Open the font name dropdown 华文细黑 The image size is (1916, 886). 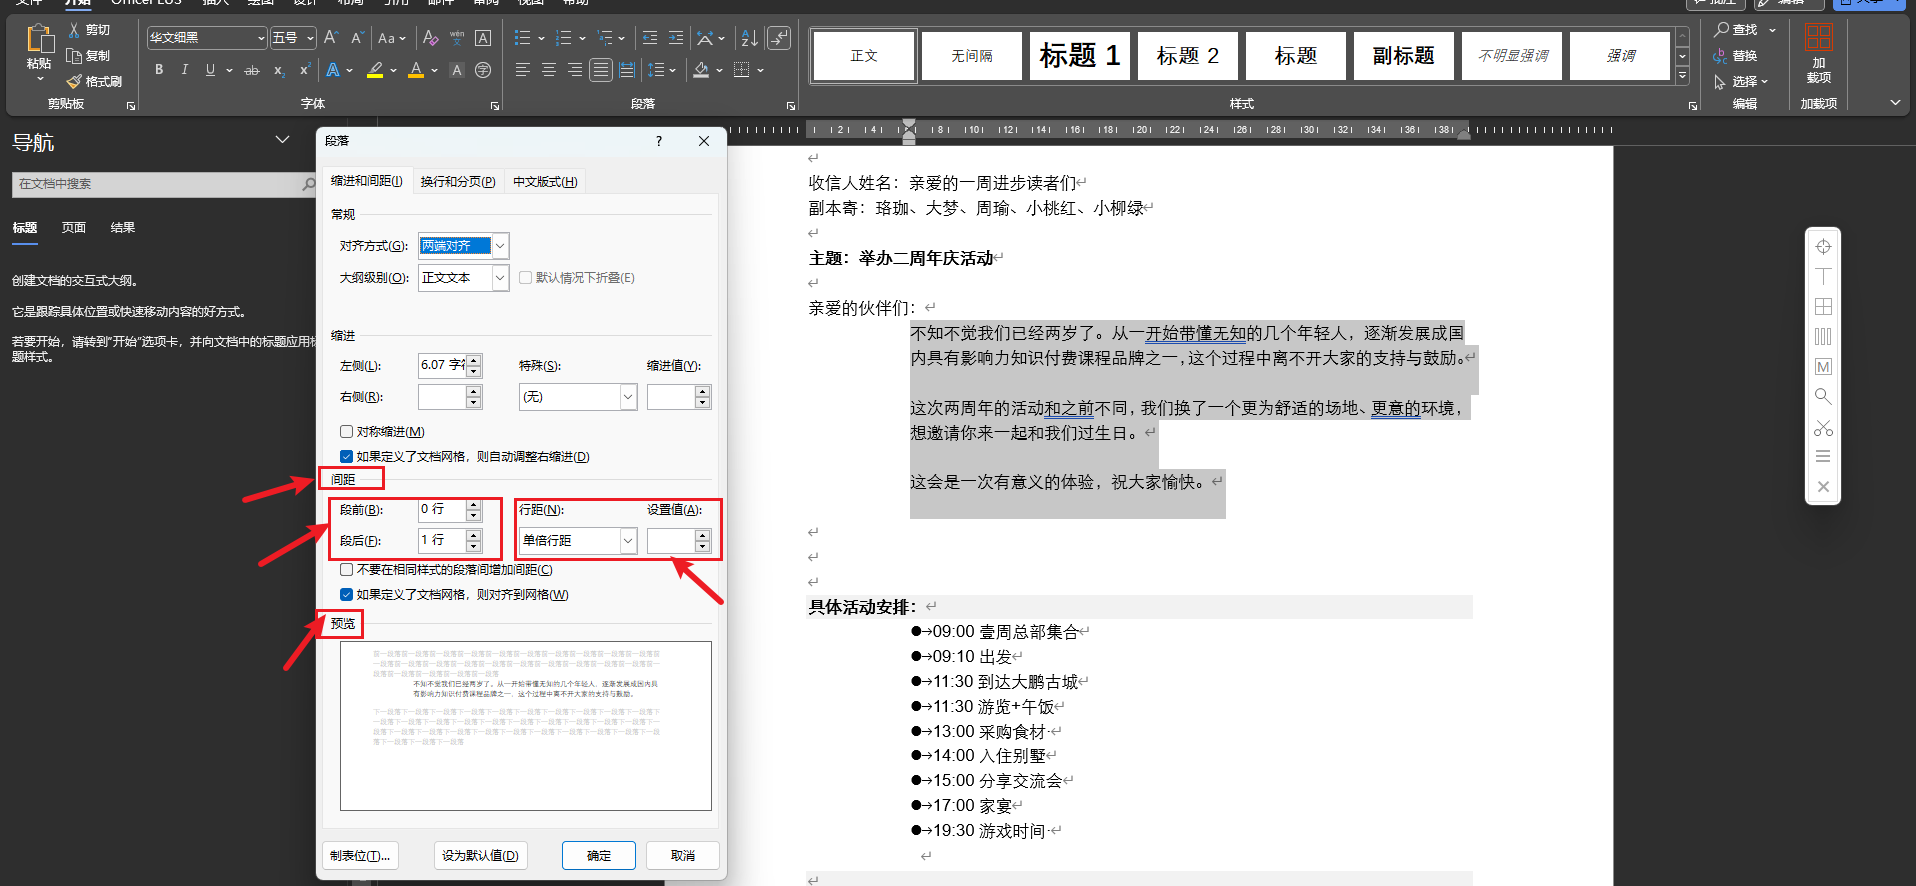pos(261,38)
